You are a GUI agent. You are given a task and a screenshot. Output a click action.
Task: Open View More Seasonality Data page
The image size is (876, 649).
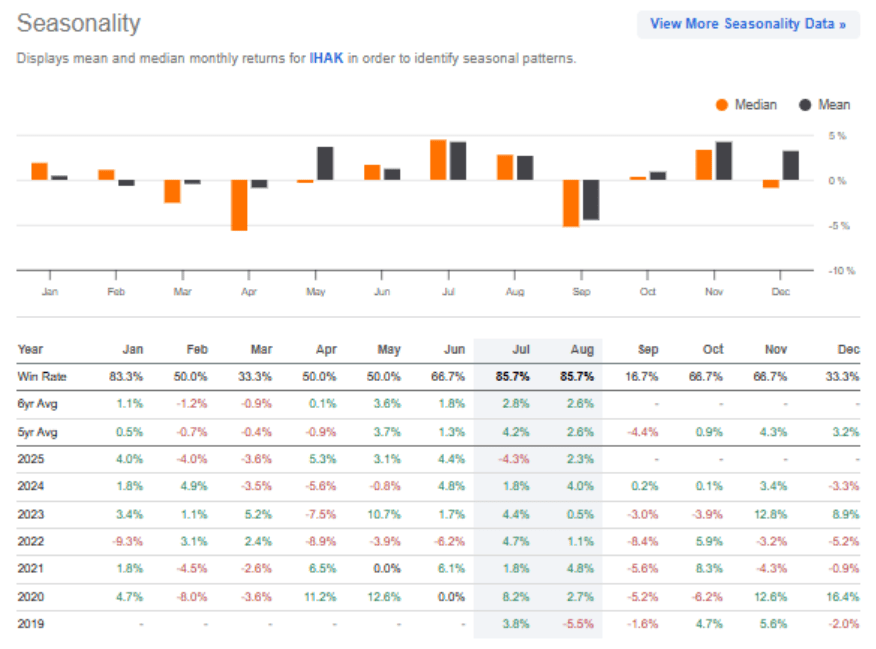(748, 23)
